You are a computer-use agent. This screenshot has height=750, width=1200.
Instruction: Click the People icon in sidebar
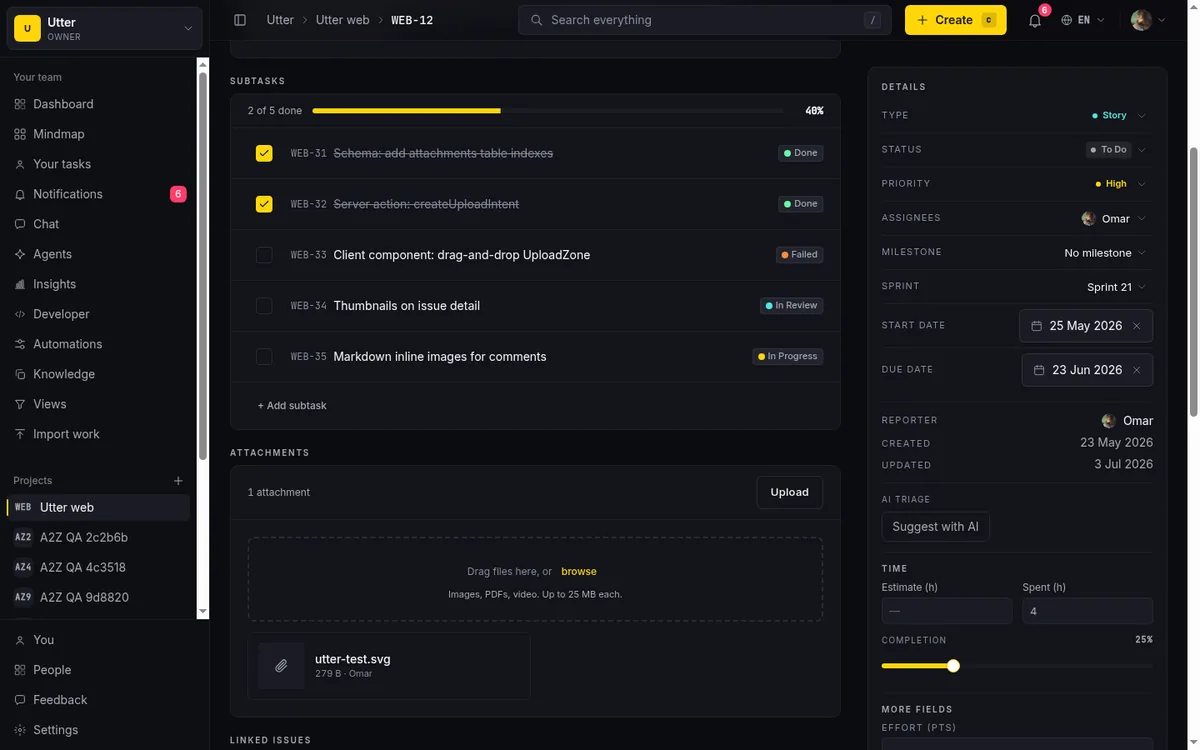(x=20, y=670)
